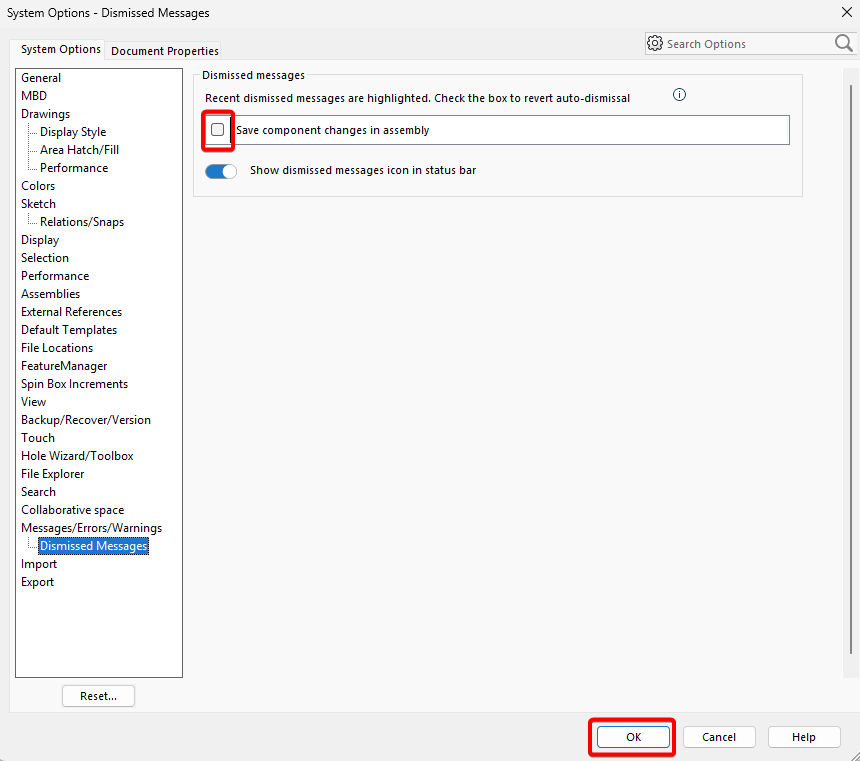Click the Save component changes in assembly text
This screenshot has height=761, width=860.
(333, 130)
